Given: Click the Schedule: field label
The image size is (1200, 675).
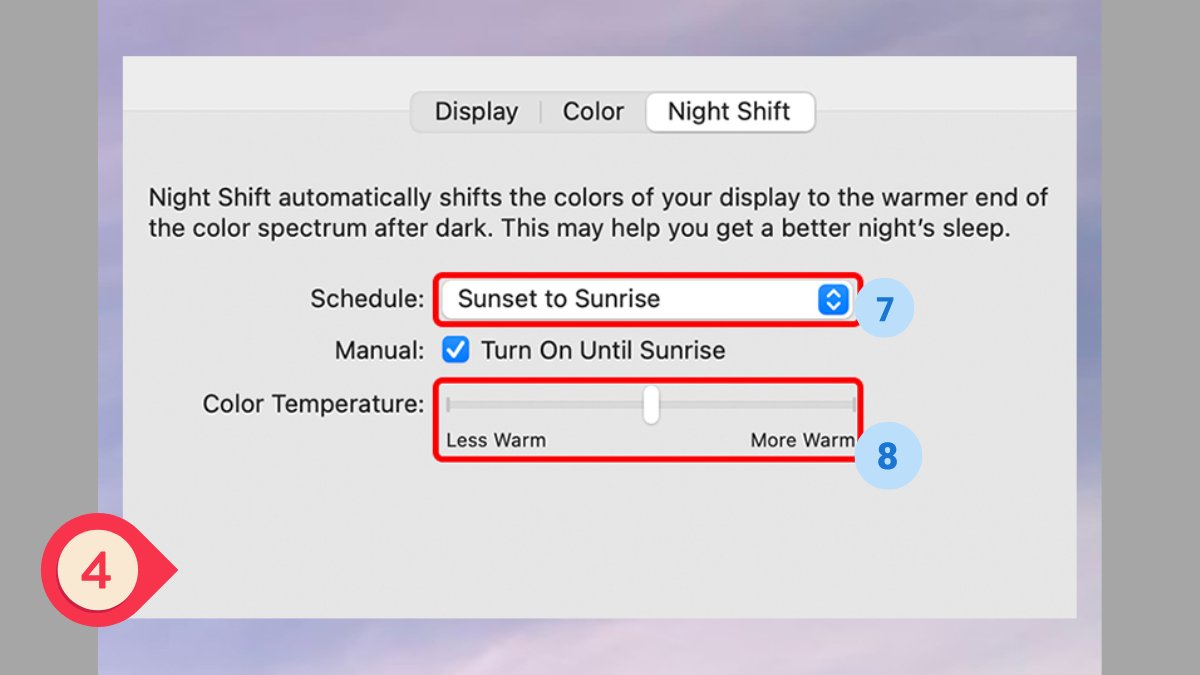Looking at the screenshot, I should [367, 299].
